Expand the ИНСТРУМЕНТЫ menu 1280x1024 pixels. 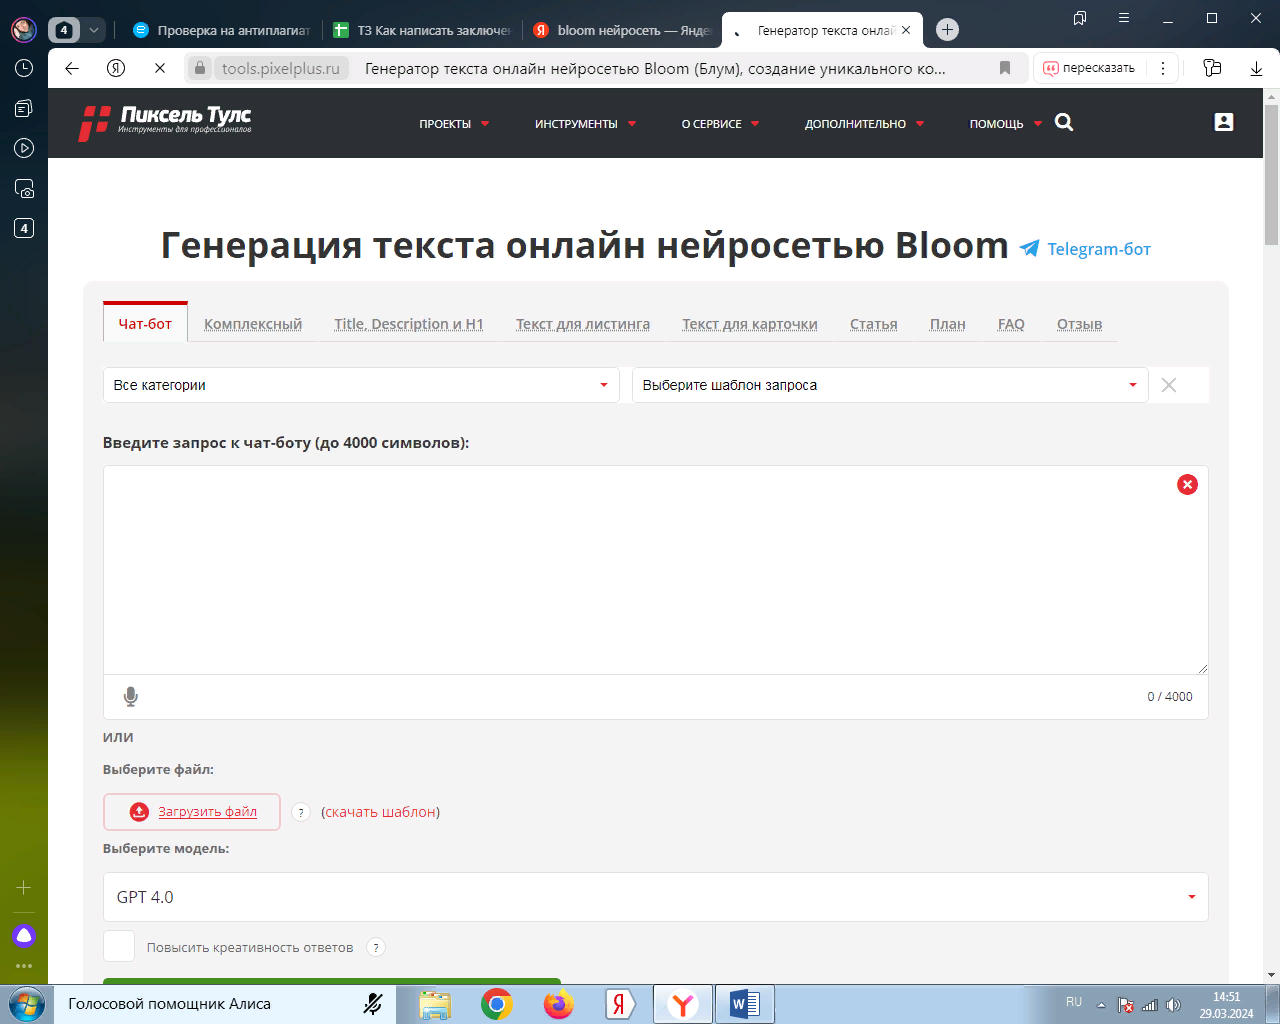(585, 124)
